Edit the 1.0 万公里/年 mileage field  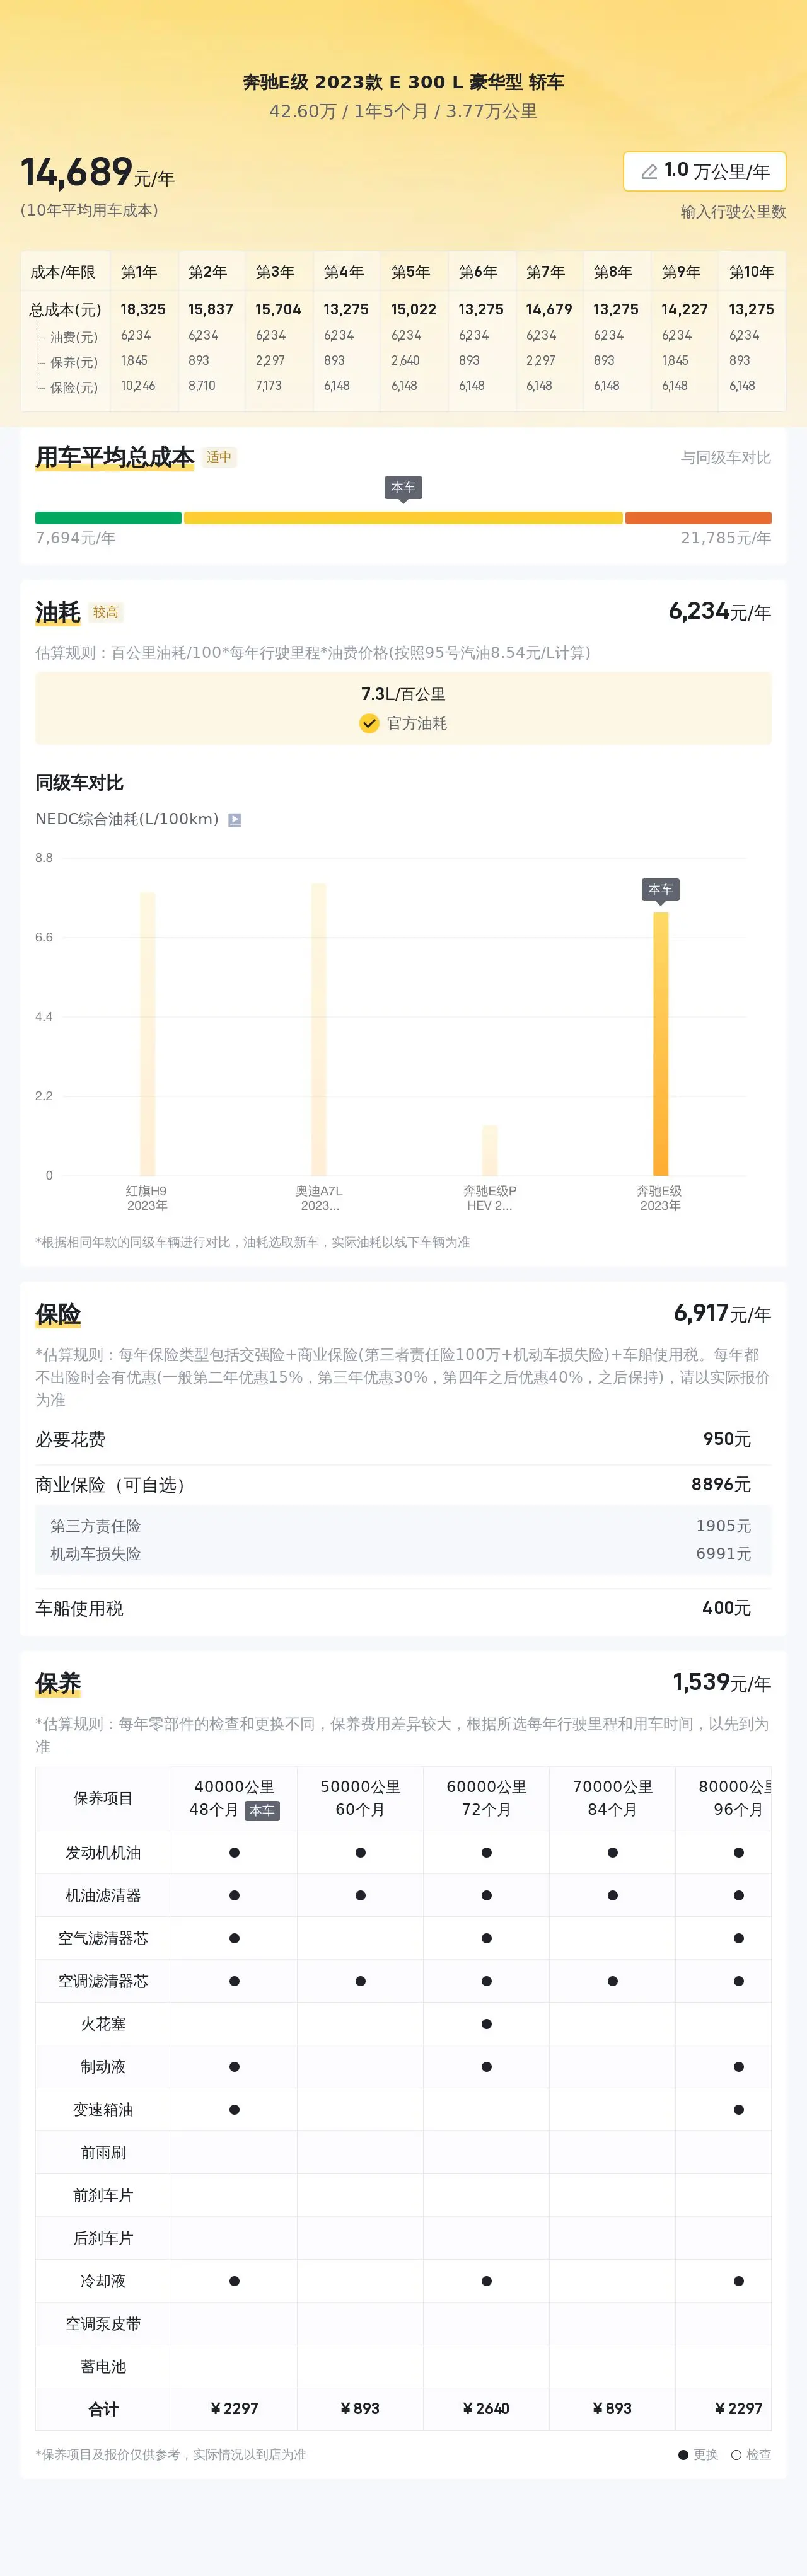tap(704, 171)
